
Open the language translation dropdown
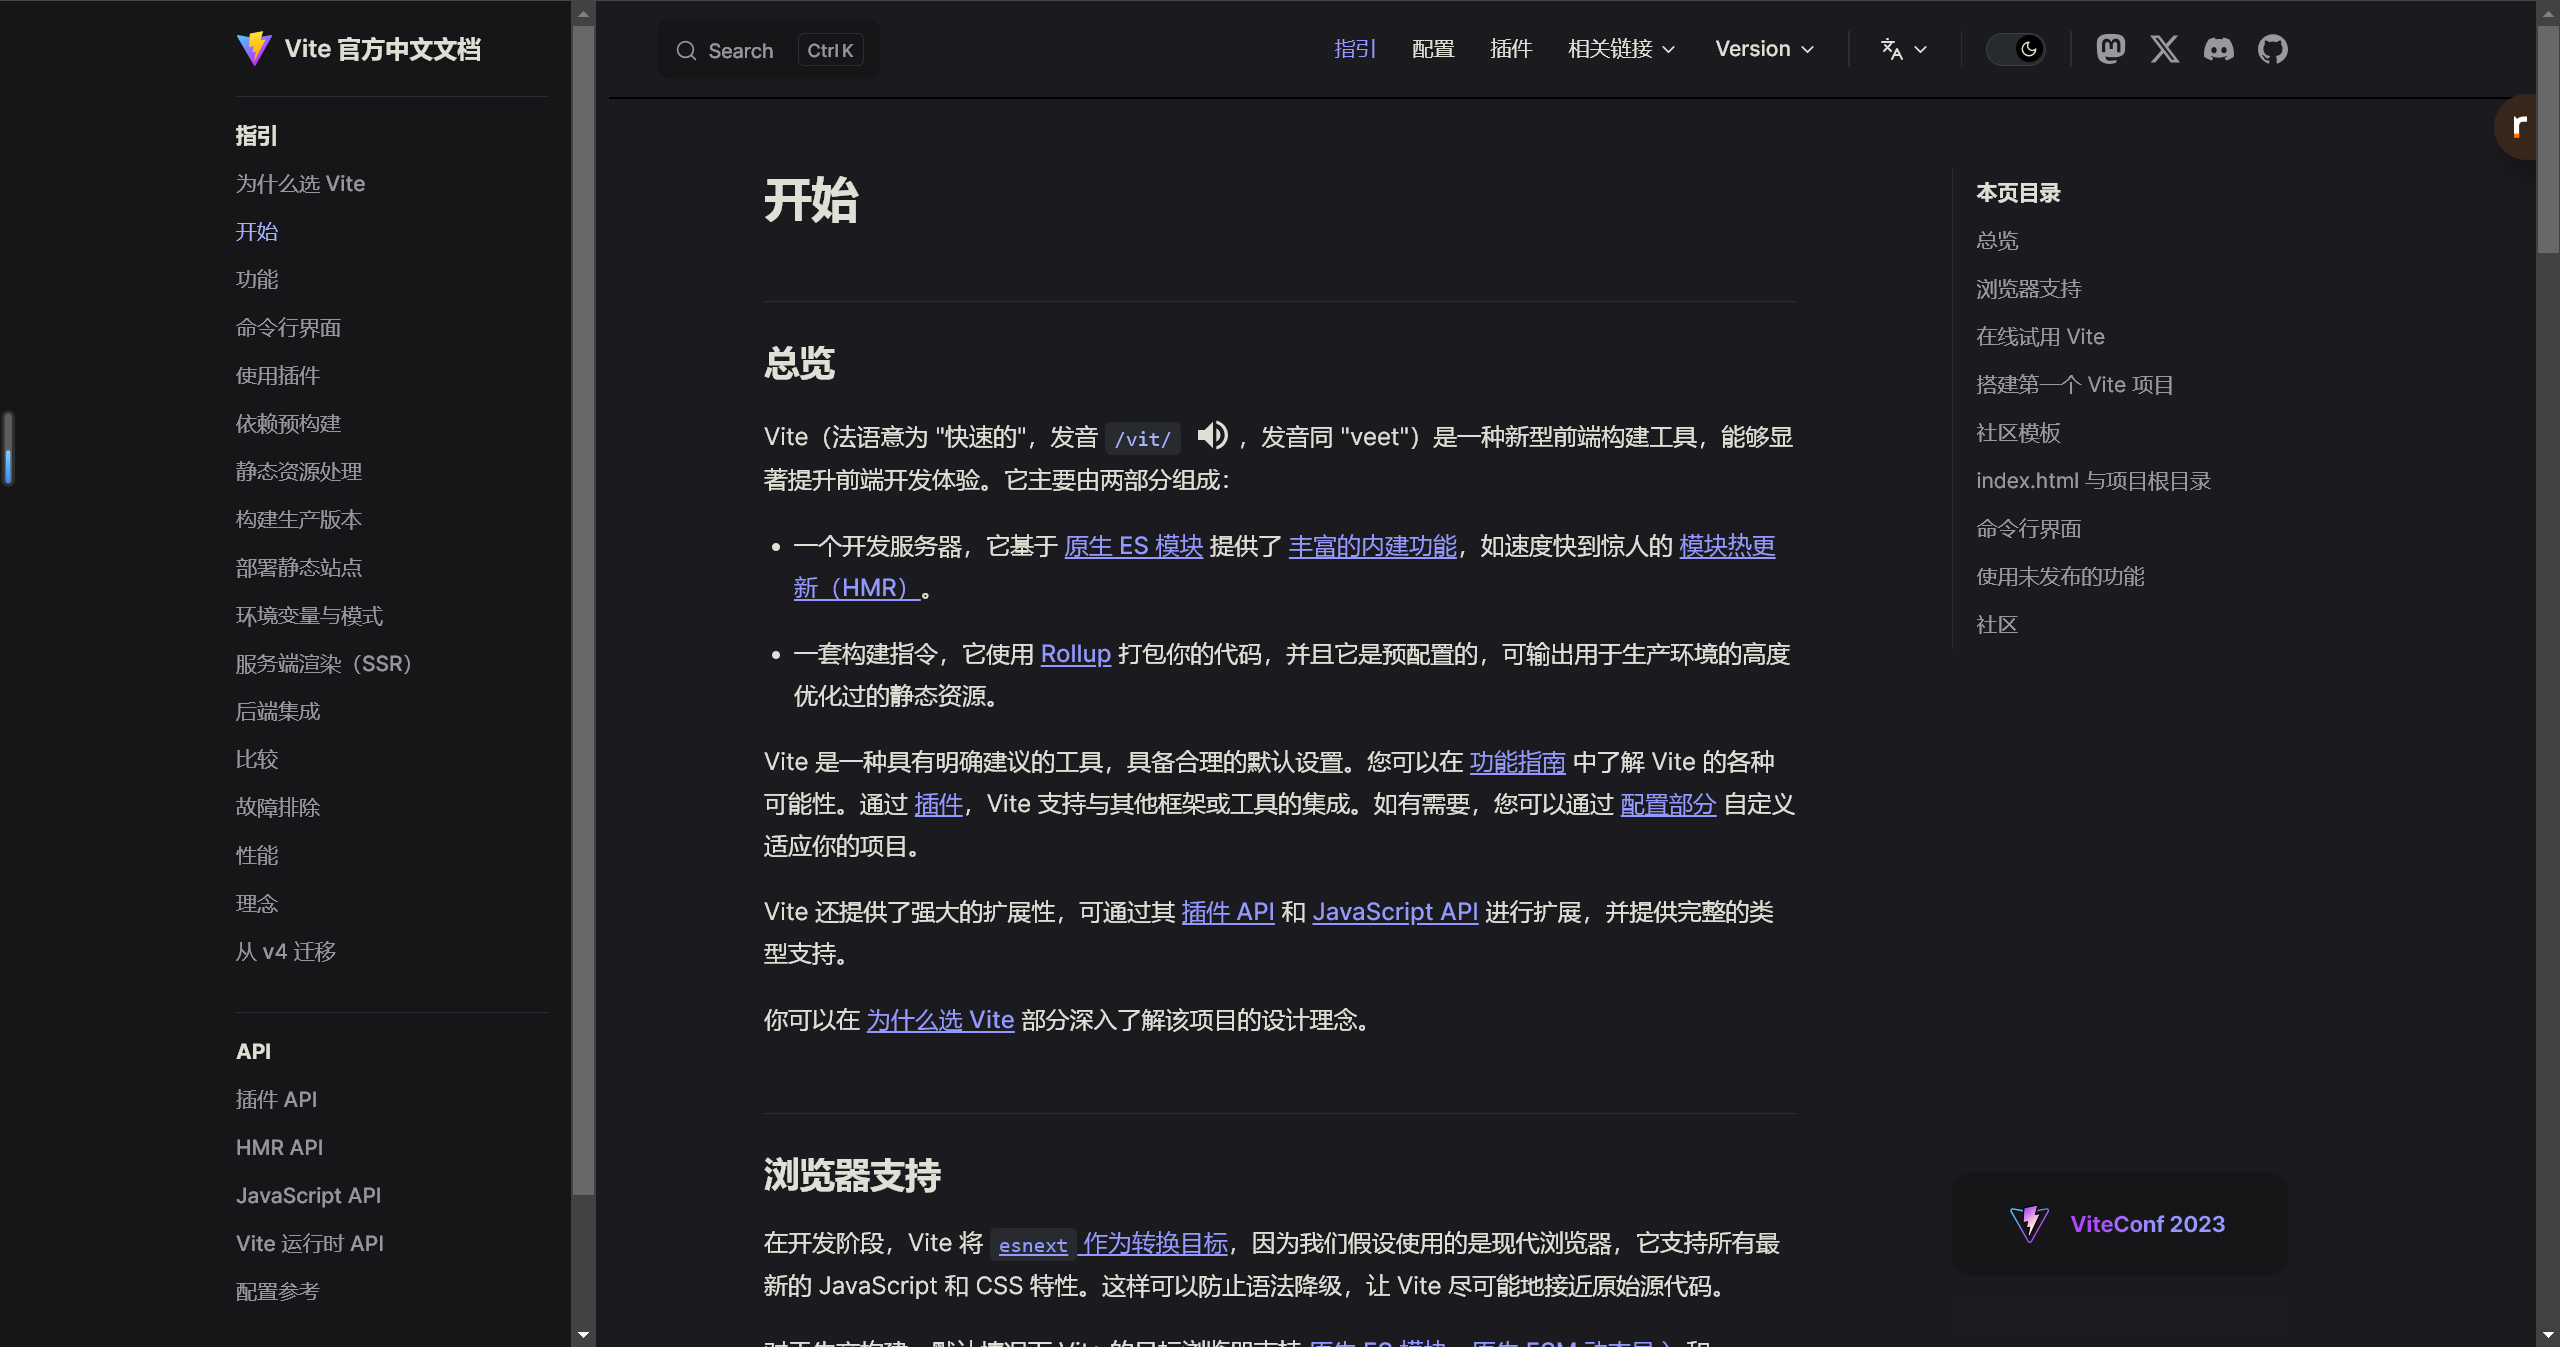click(x=1903, y=49)
